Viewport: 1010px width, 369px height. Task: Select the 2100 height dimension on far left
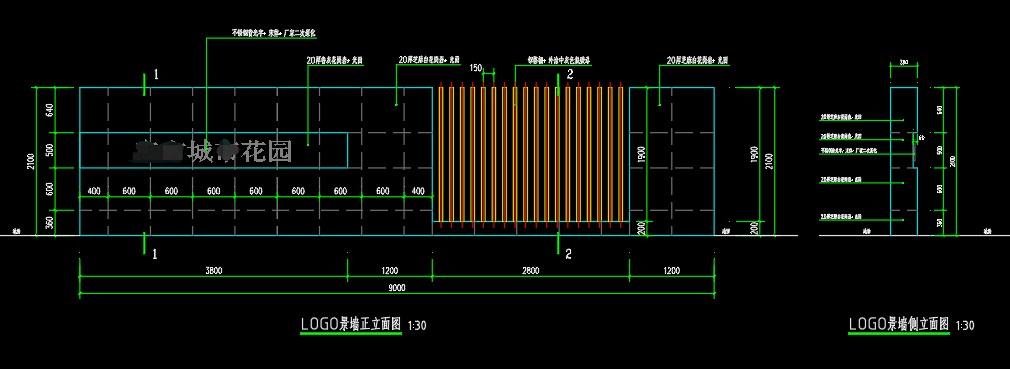click(x=30, y=161)
